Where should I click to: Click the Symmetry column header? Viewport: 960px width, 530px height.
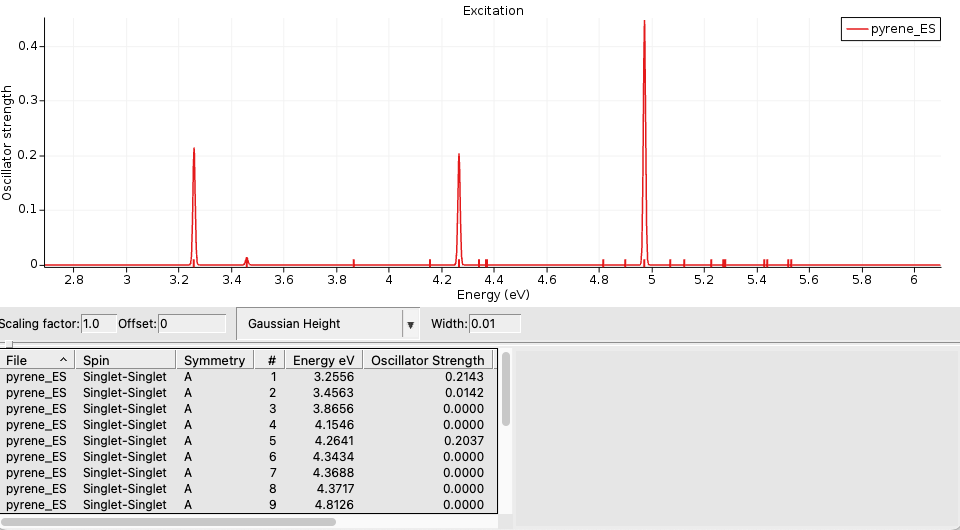214,360
